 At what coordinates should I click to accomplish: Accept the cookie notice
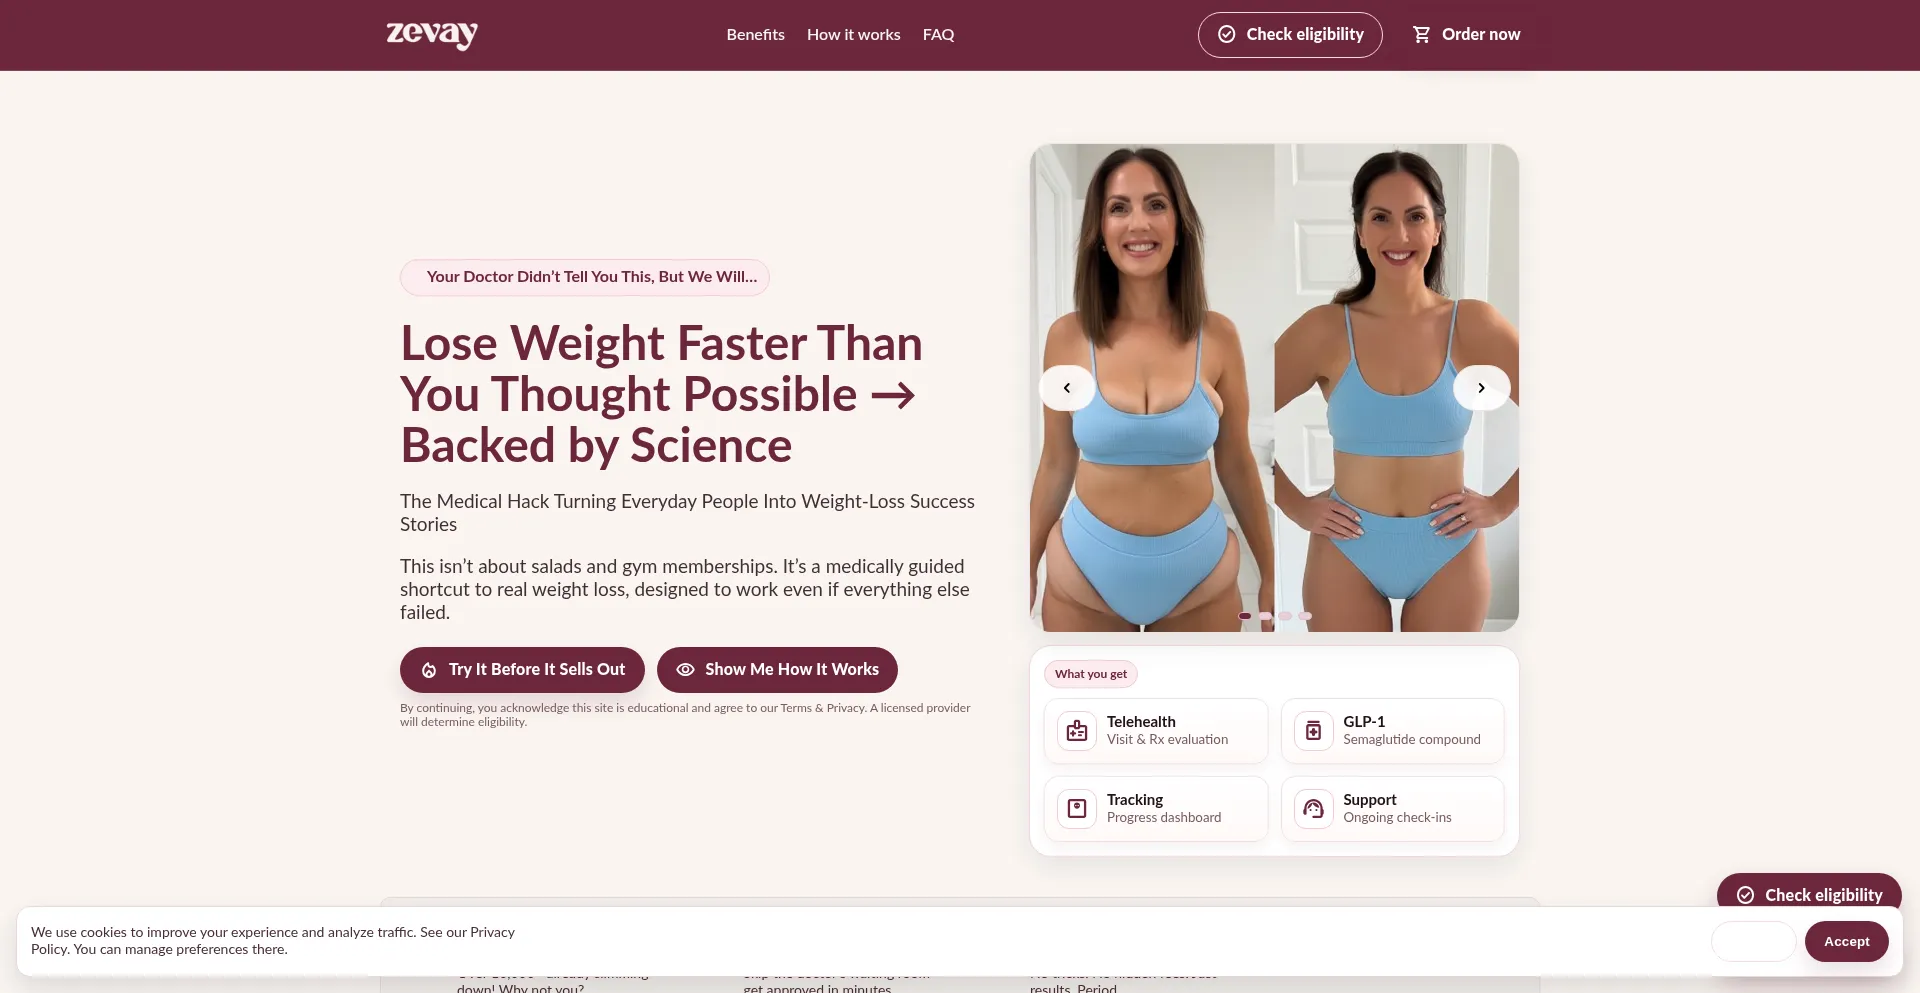[x=1846, y=942]
